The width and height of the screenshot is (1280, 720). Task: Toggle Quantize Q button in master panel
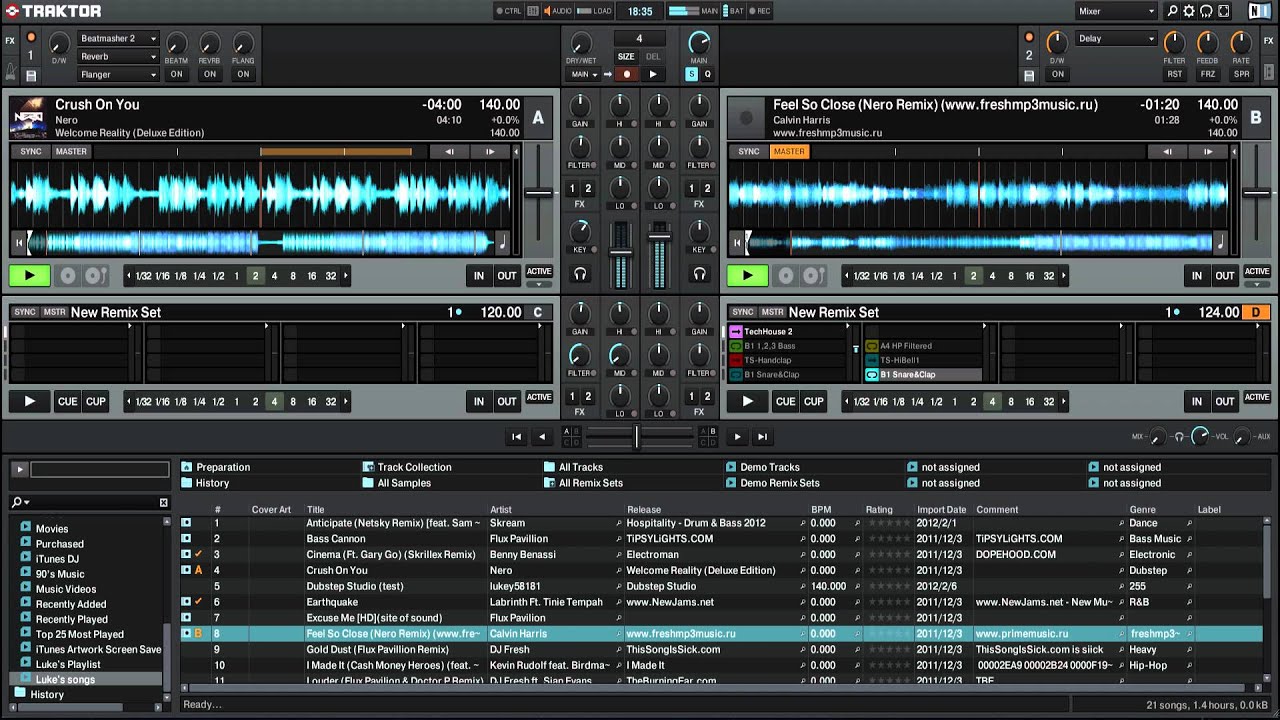pyautogui.click(x=707, y=74)
